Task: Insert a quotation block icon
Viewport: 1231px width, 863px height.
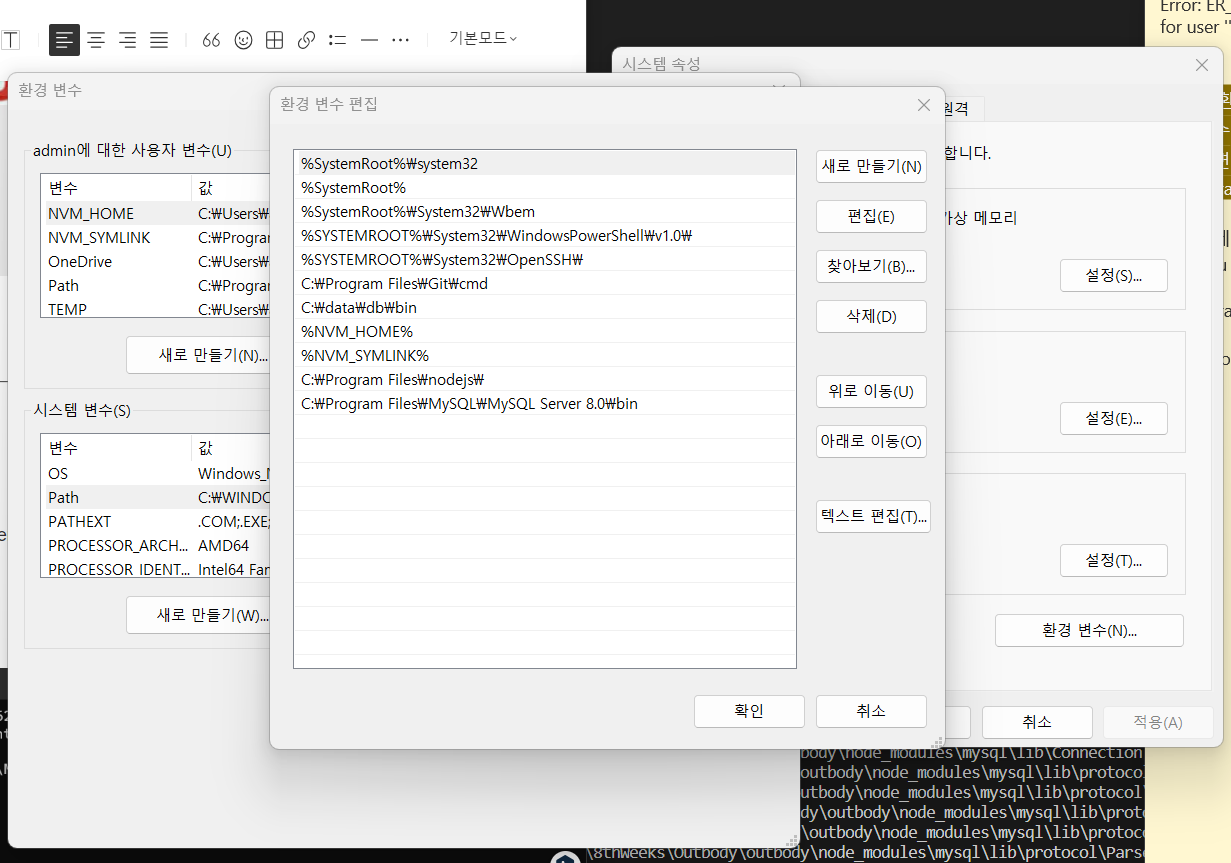Action: (x=211, y=39)
